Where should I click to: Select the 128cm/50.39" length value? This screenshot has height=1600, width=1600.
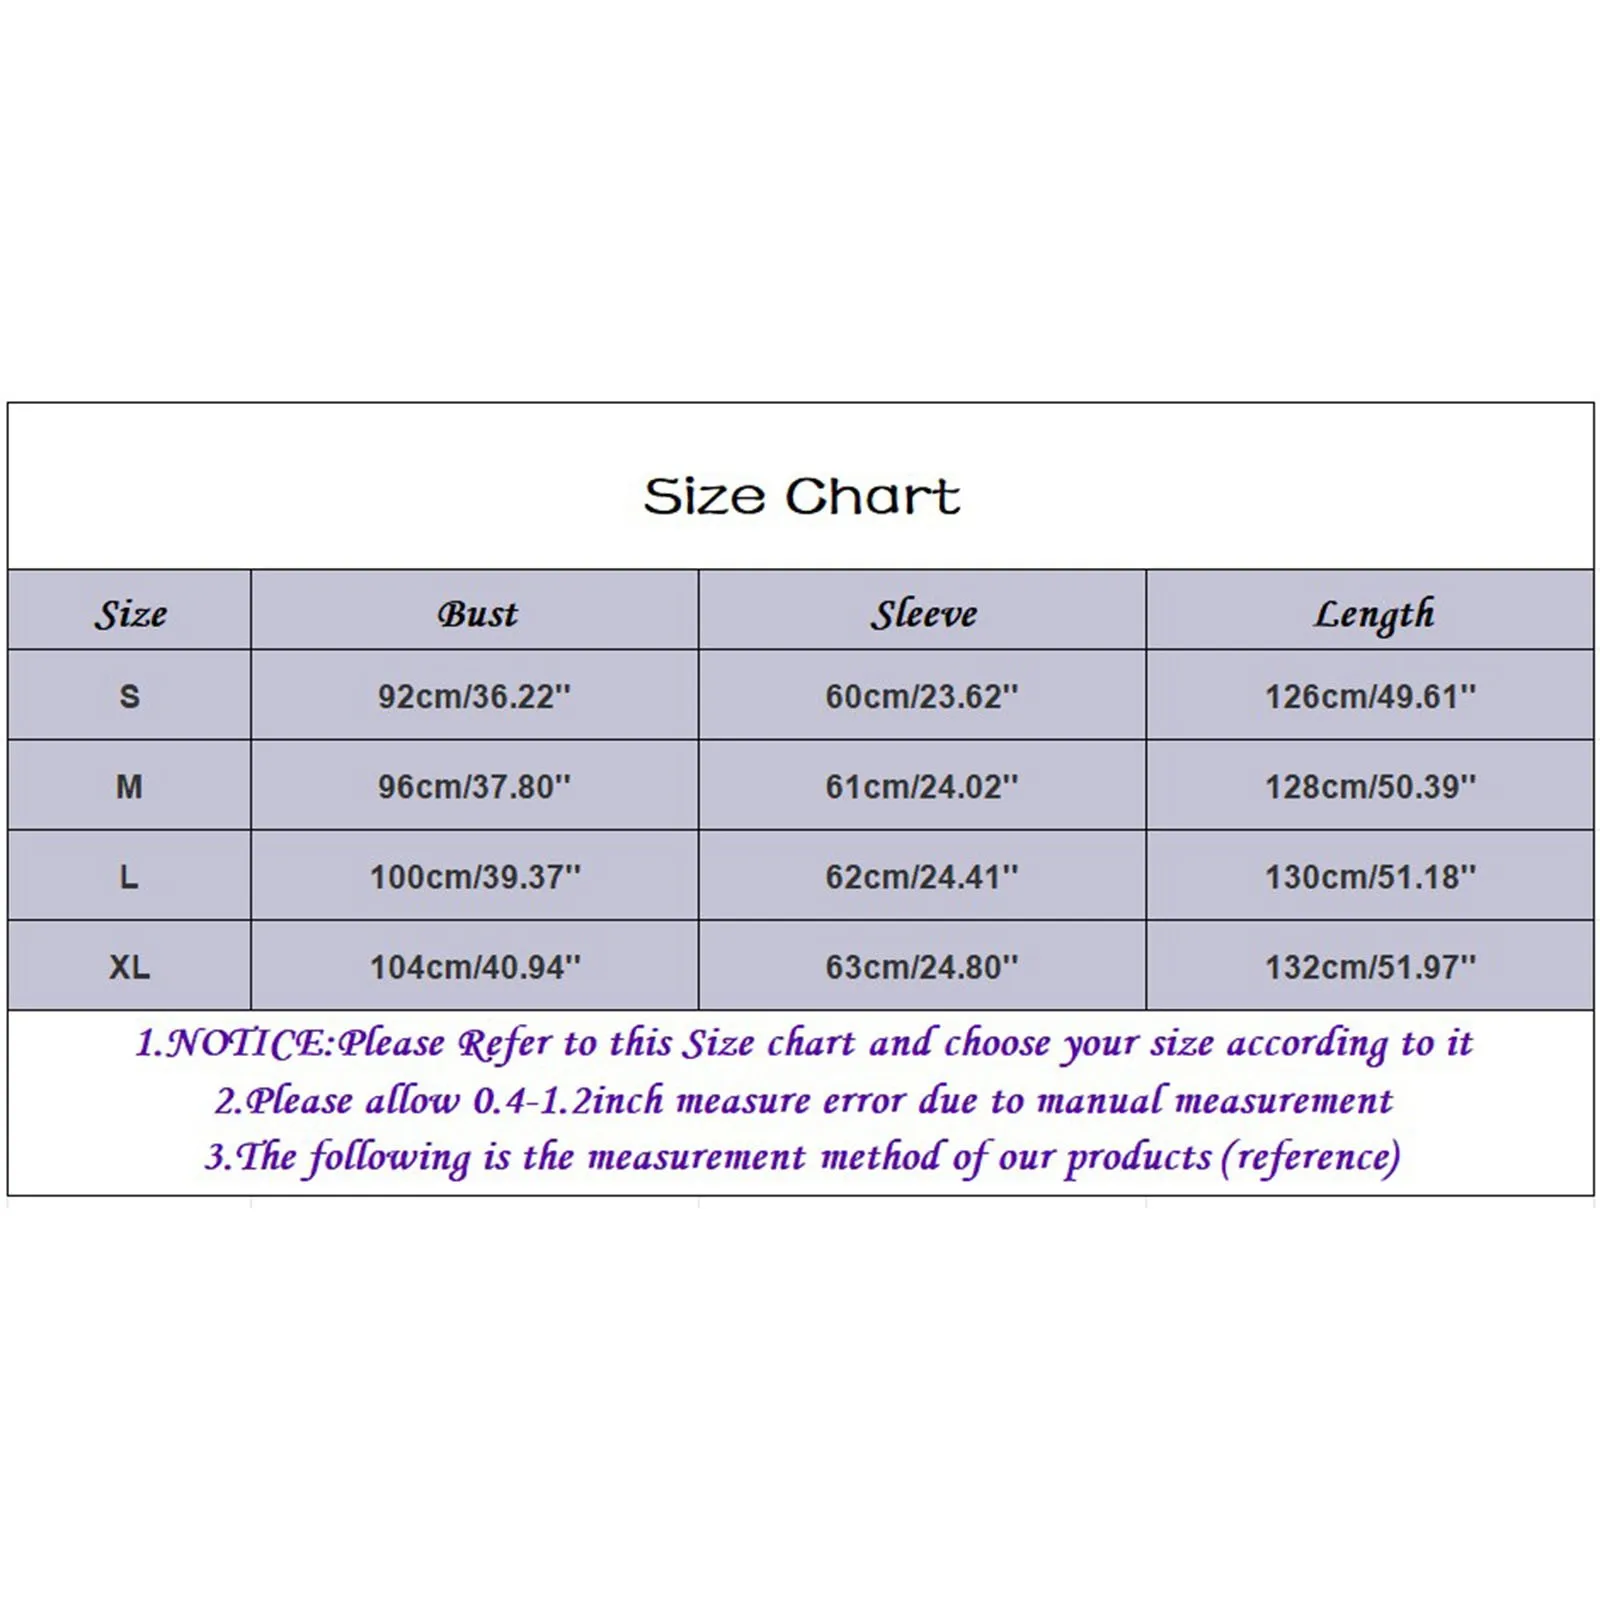click(x=1370, y=787)
